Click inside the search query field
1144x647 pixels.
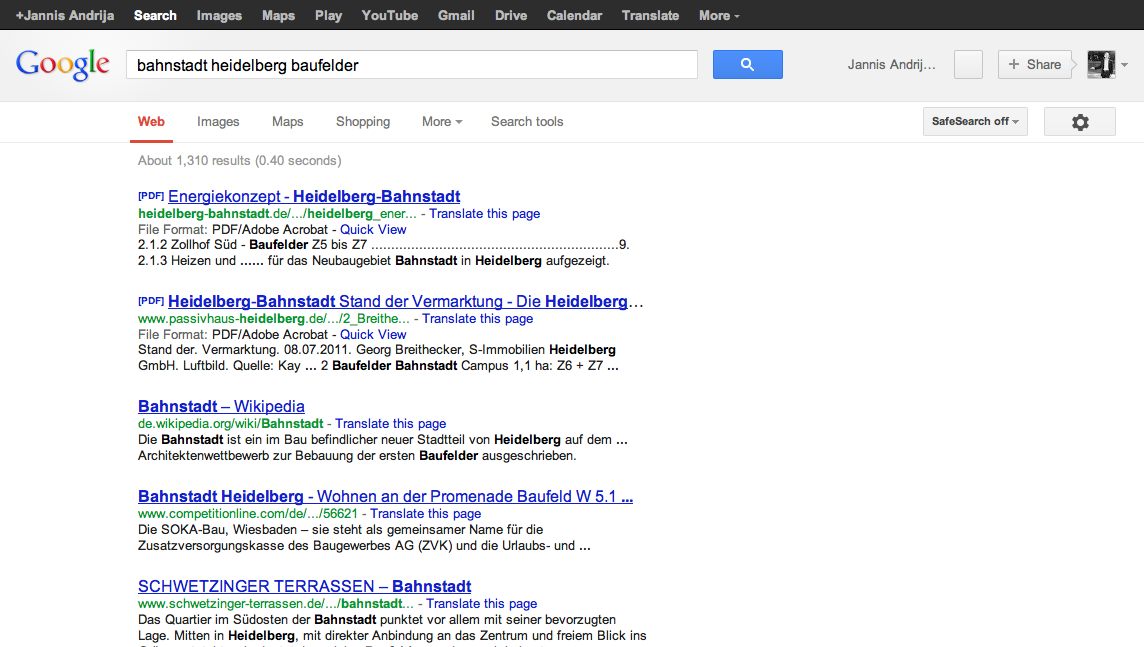pos(411,65)
